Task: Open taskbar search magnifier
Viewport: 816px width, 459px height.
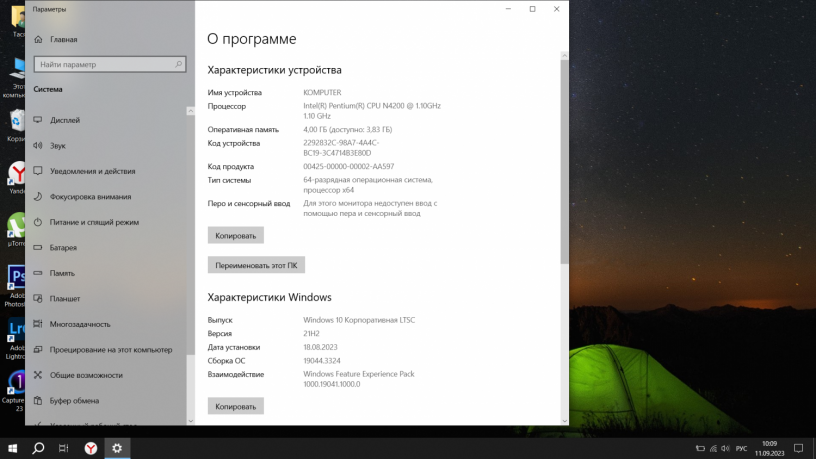Action: [x=38, y=448]
